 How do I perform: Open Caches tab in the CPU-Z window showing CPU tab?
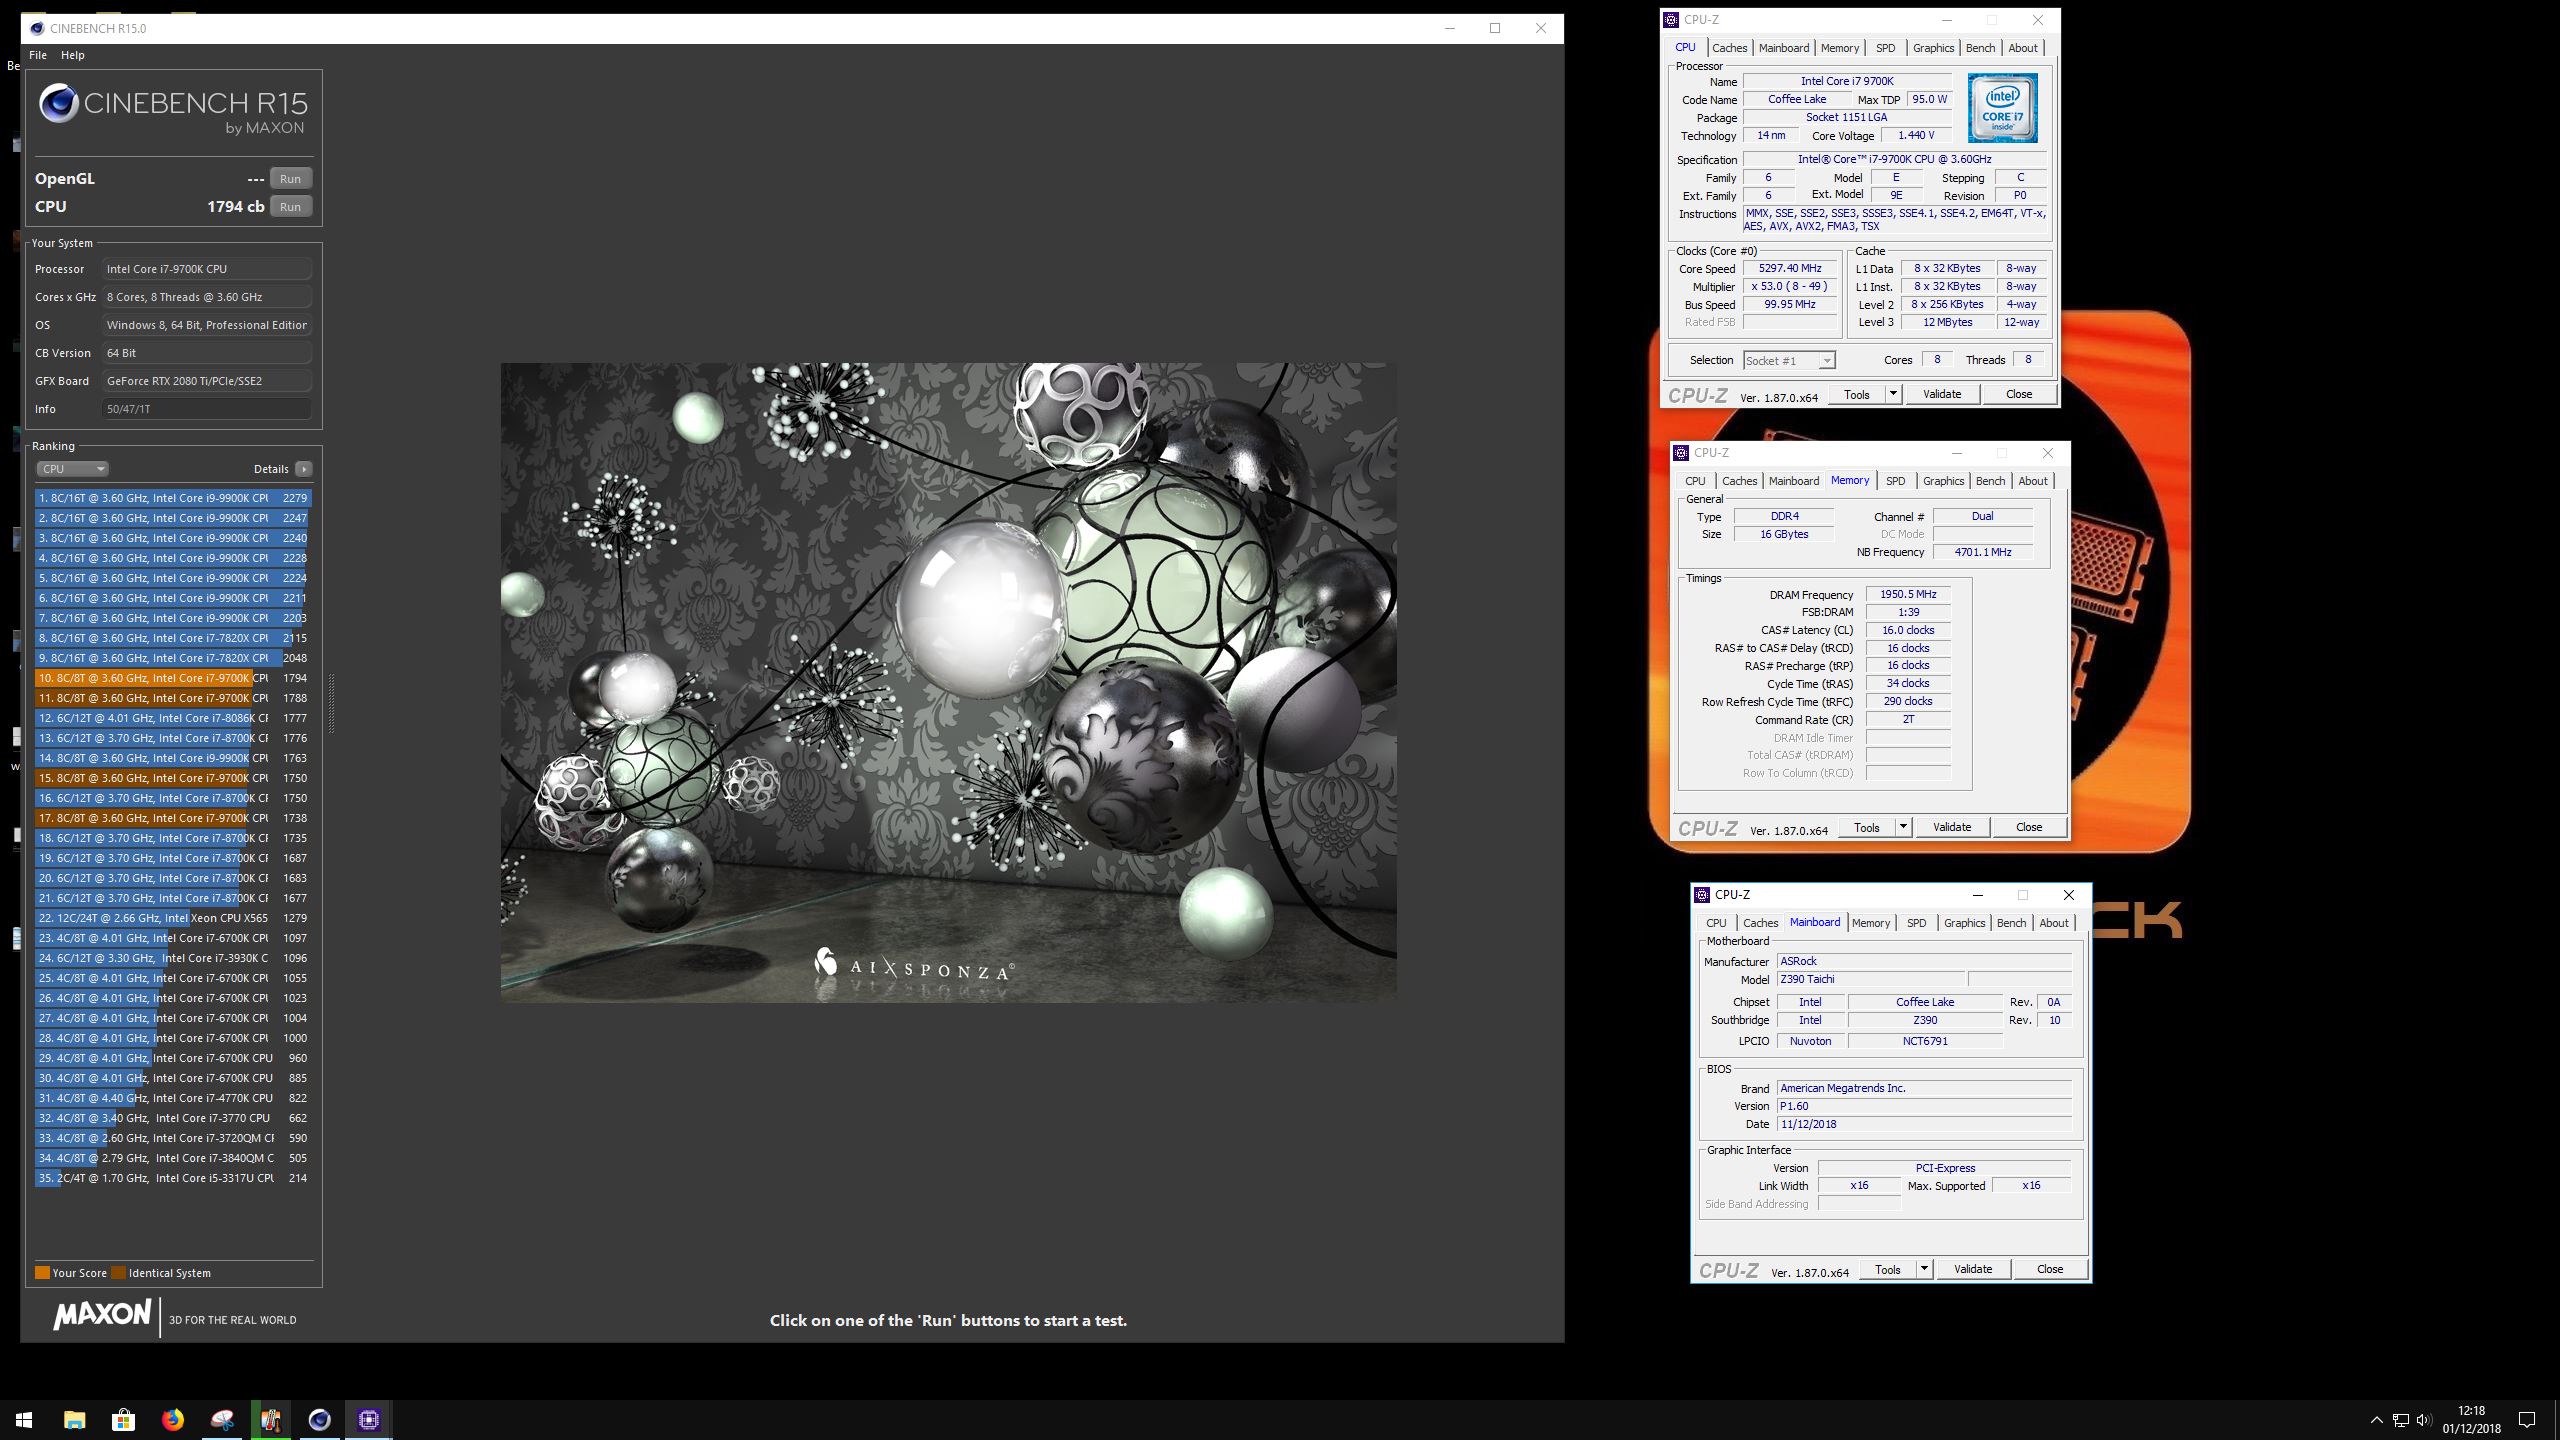click(1729, 48)
